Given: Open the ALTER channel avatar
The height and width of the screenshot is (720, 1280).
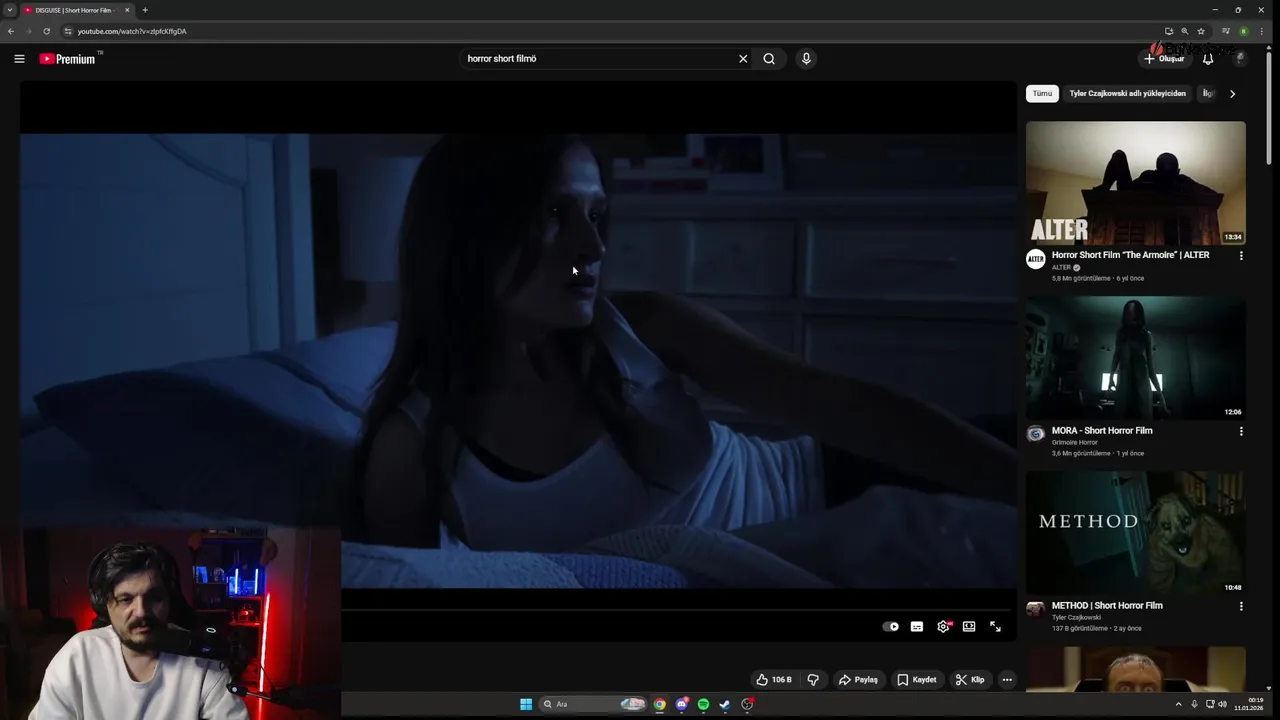Looking at the screenshot, I should [x=1036, y=260].
